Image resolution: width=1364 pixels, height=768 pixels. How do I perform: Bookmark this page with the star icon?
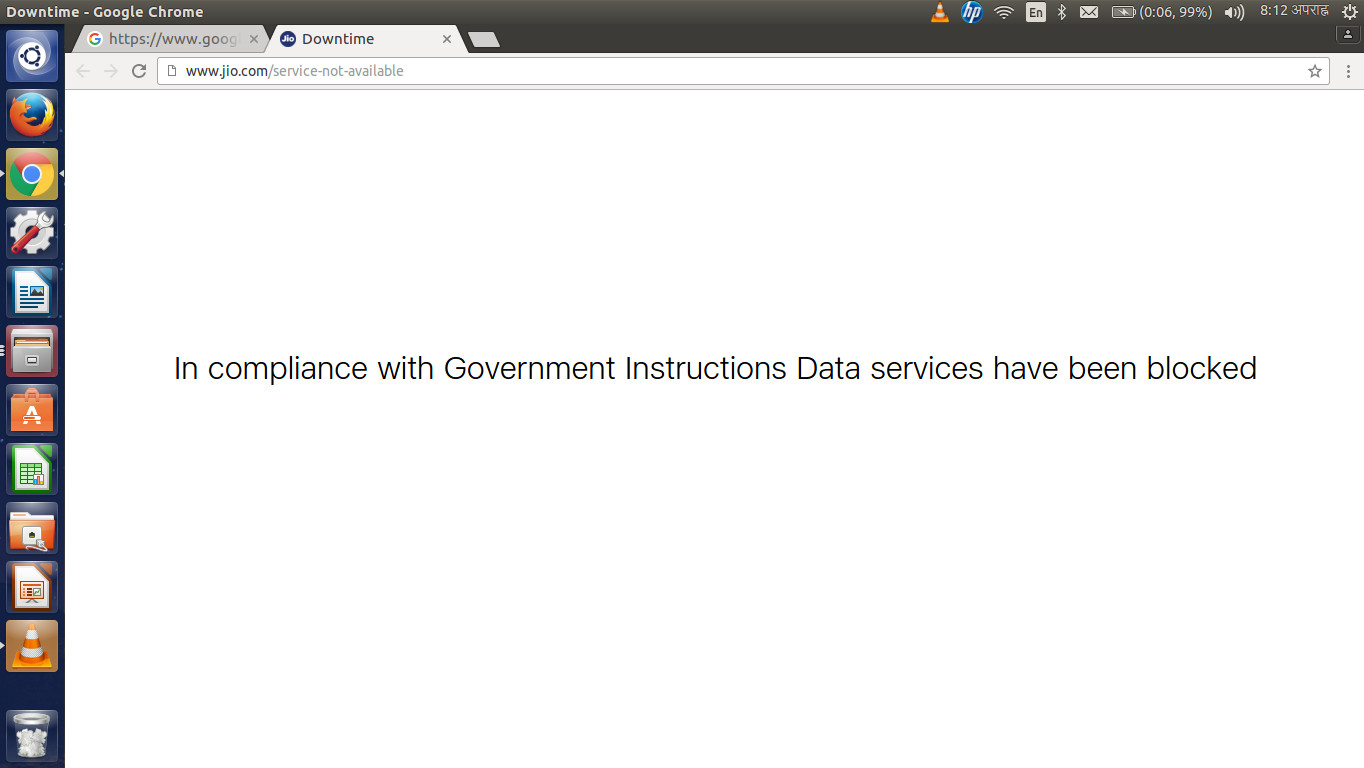[x=1314, y=71]
